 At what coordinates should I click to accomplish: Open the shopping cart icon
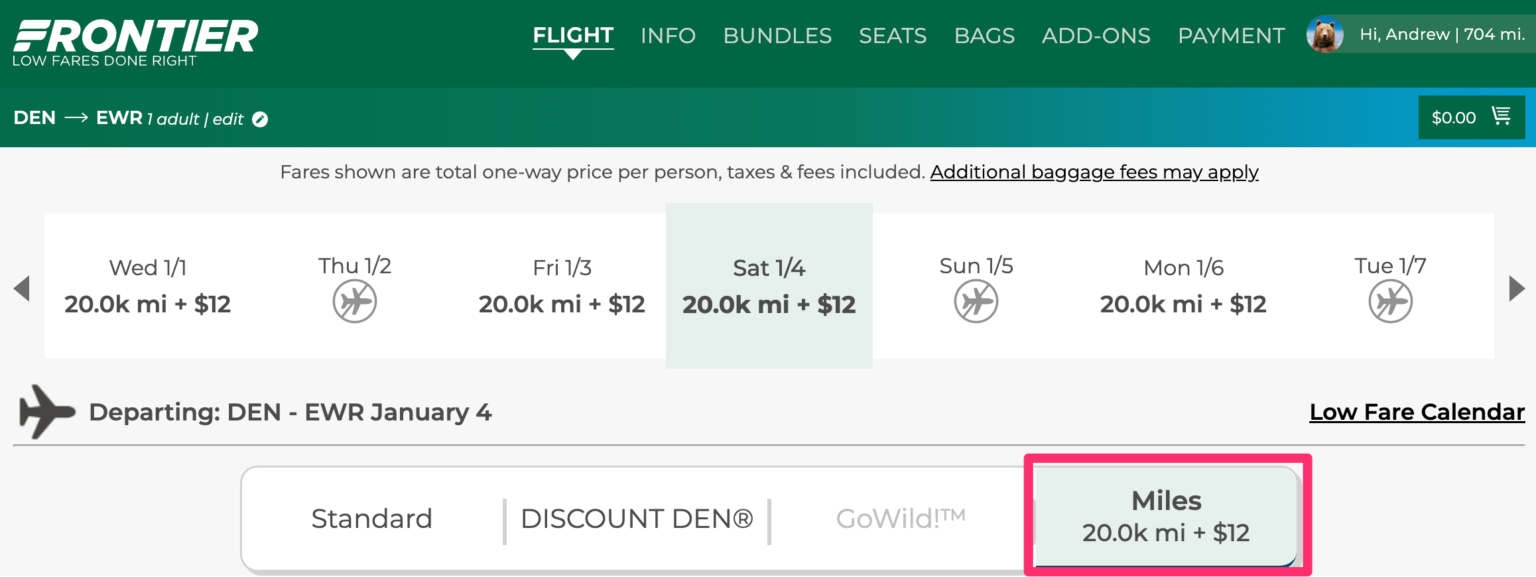1501,116
